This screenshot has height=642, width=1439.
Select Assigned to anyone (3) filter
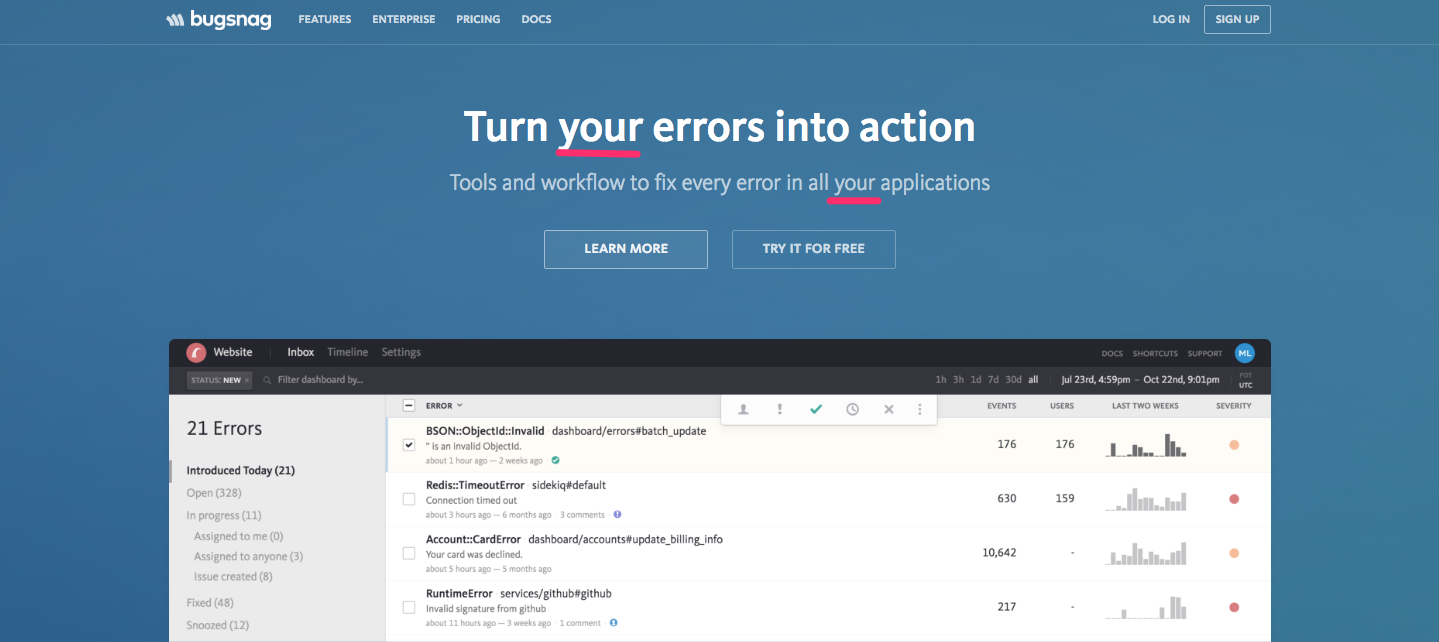(248, 556)
